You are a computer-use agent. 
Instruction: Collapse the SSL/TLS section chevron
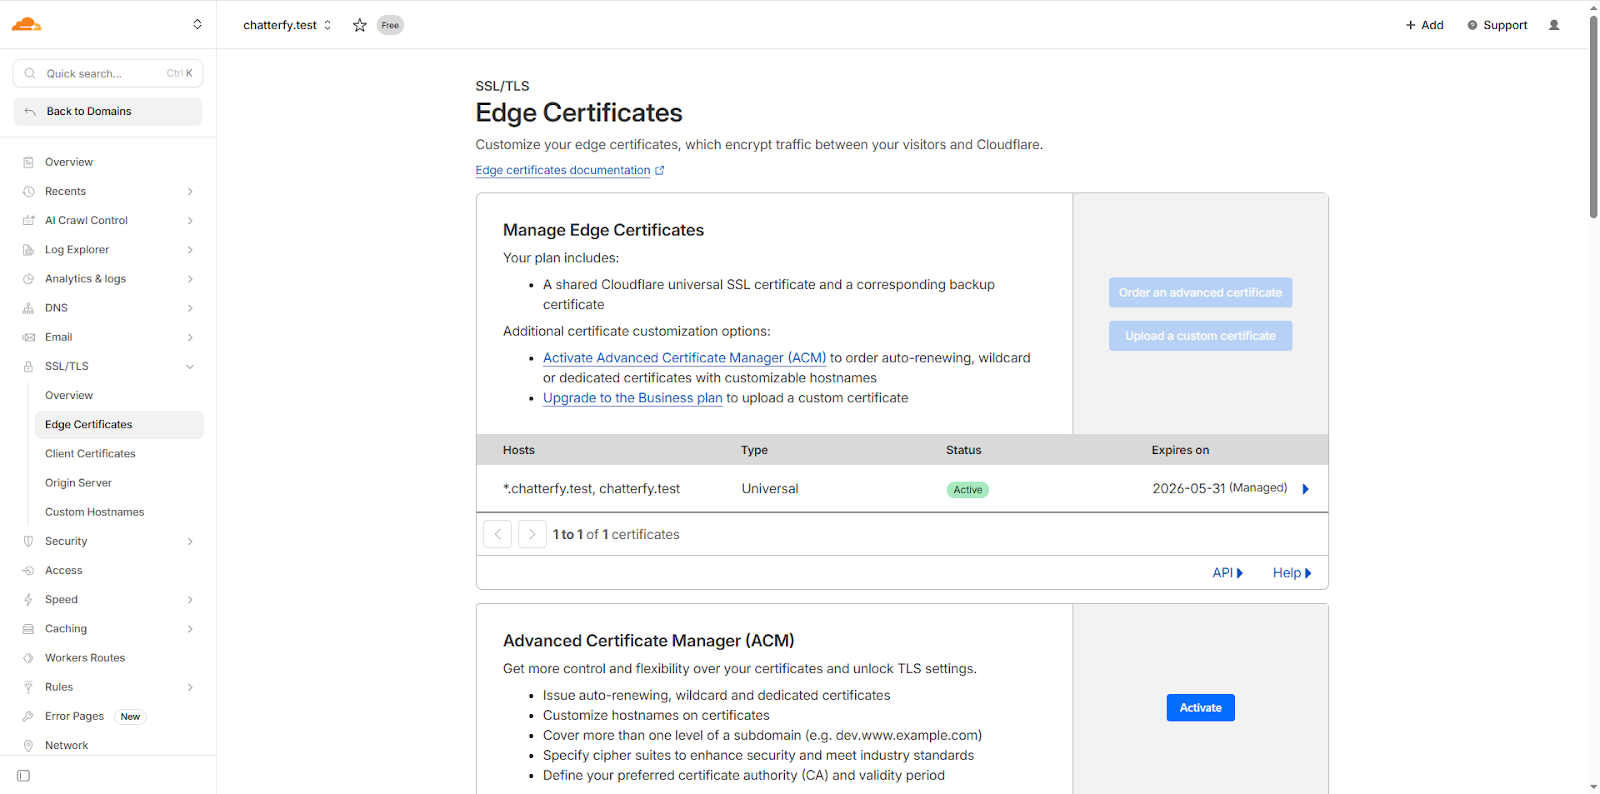tap(190, 366)
